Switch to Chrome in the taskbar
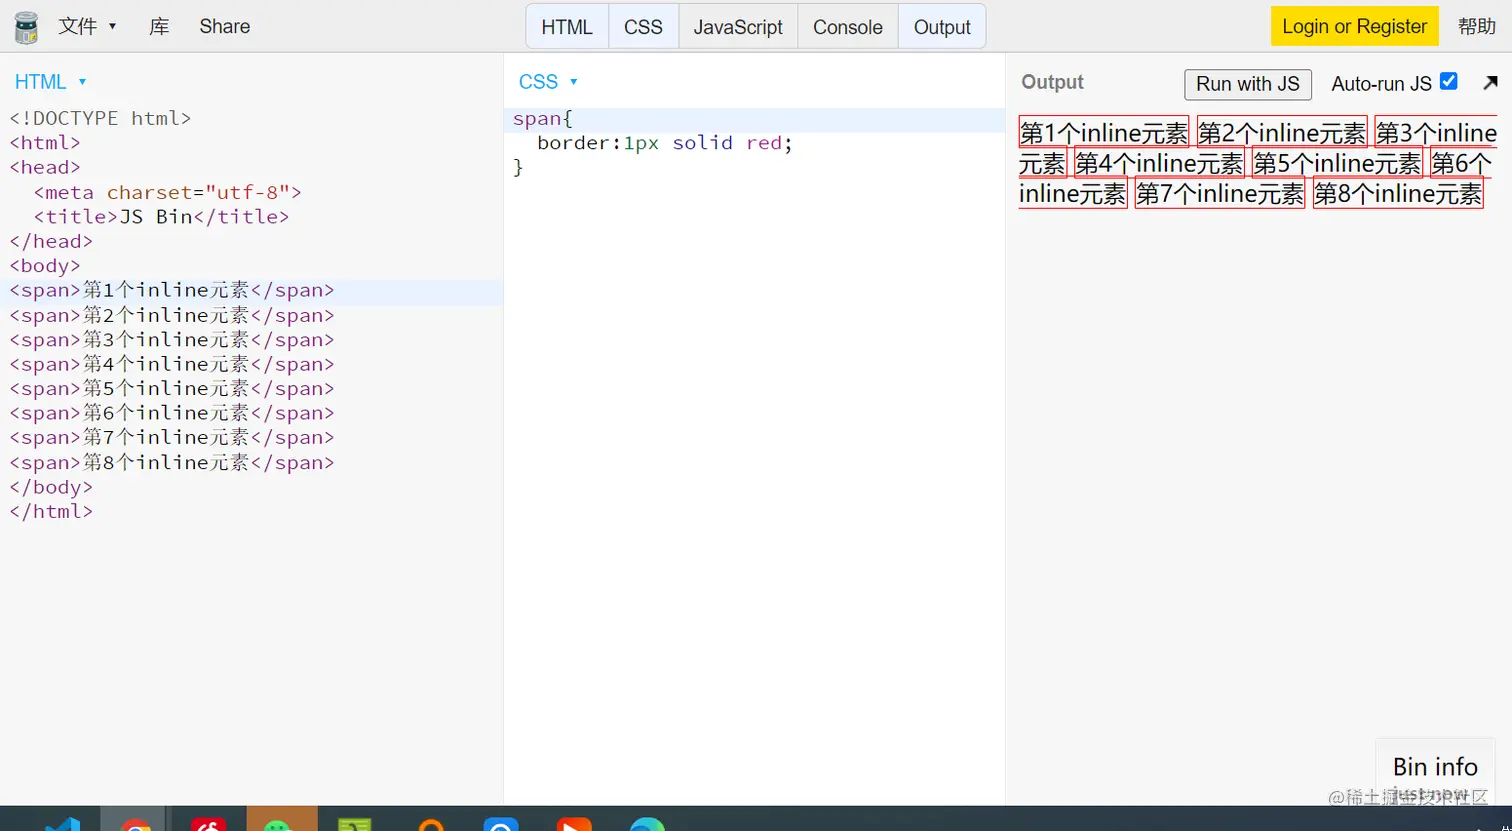 [135, 822]
